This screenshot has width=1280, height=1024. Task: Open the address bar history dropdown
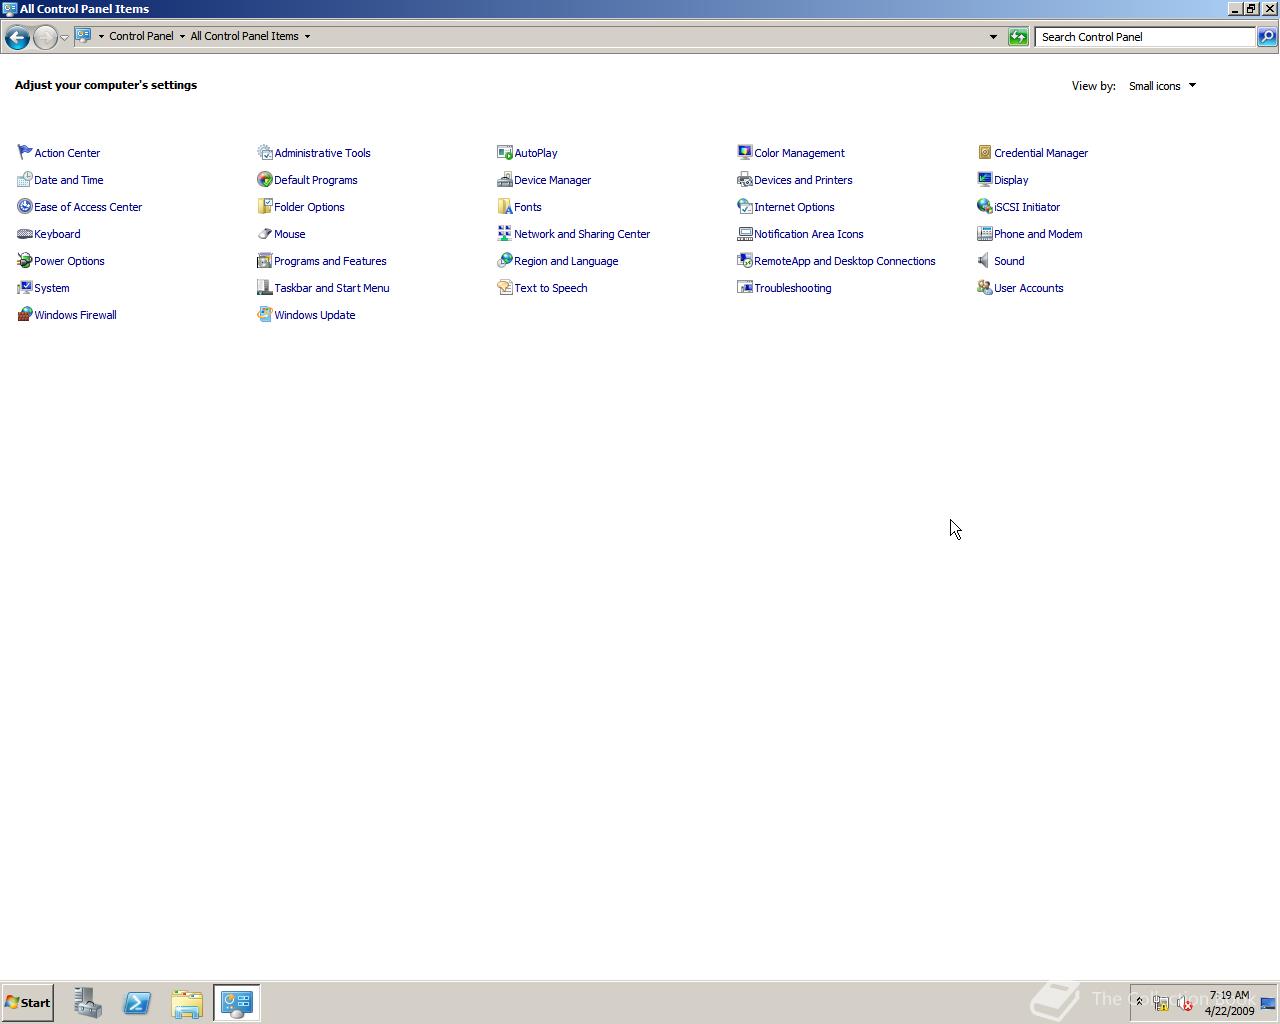point(993,37)
